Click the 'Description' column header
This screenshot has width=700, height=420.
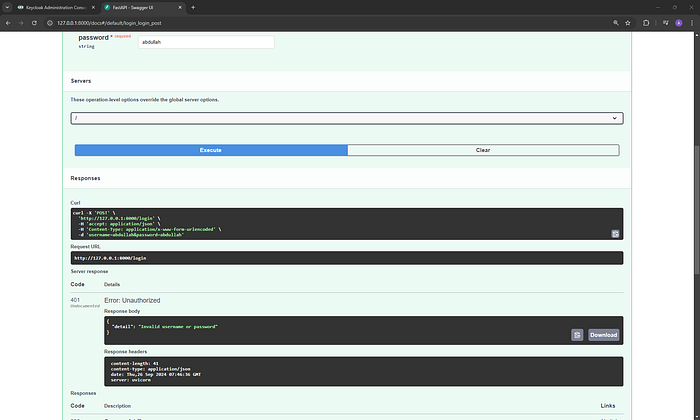click(x=117, y=406)
